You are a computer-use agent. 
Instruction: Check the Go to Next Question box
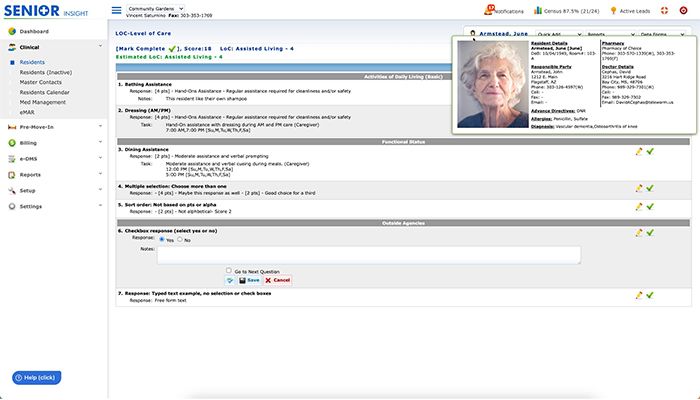click(x=229, y=271)
